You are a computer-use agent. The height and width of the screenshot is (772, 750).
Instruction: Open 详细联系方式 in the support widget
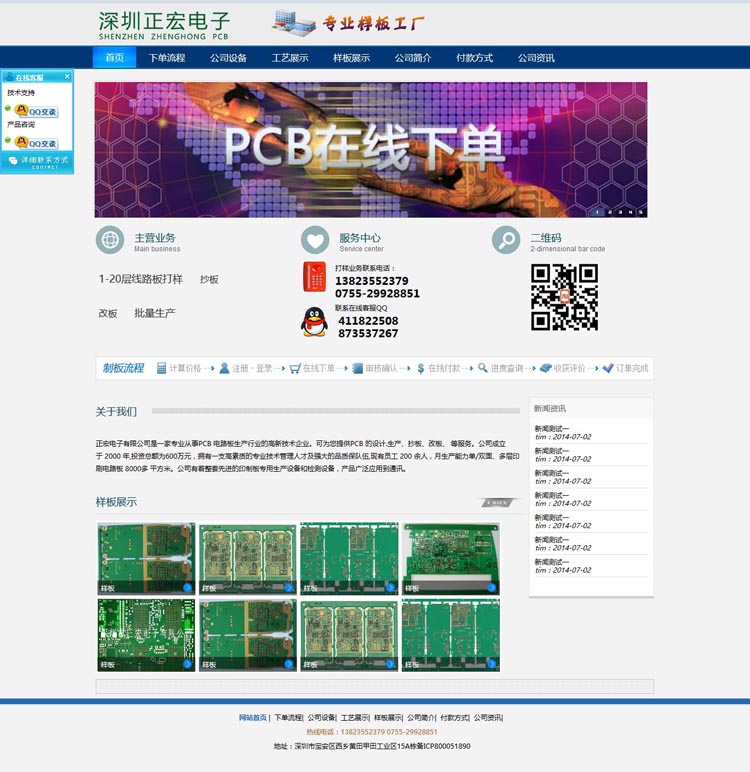(x=37, y=162)
